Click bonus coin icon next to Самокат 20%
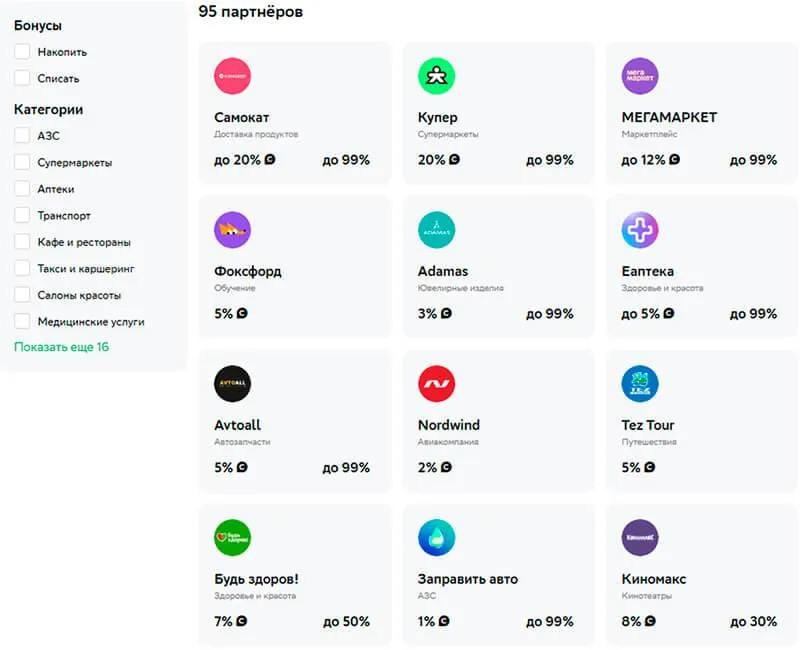The image size is (800, 650). coord(270,159)
